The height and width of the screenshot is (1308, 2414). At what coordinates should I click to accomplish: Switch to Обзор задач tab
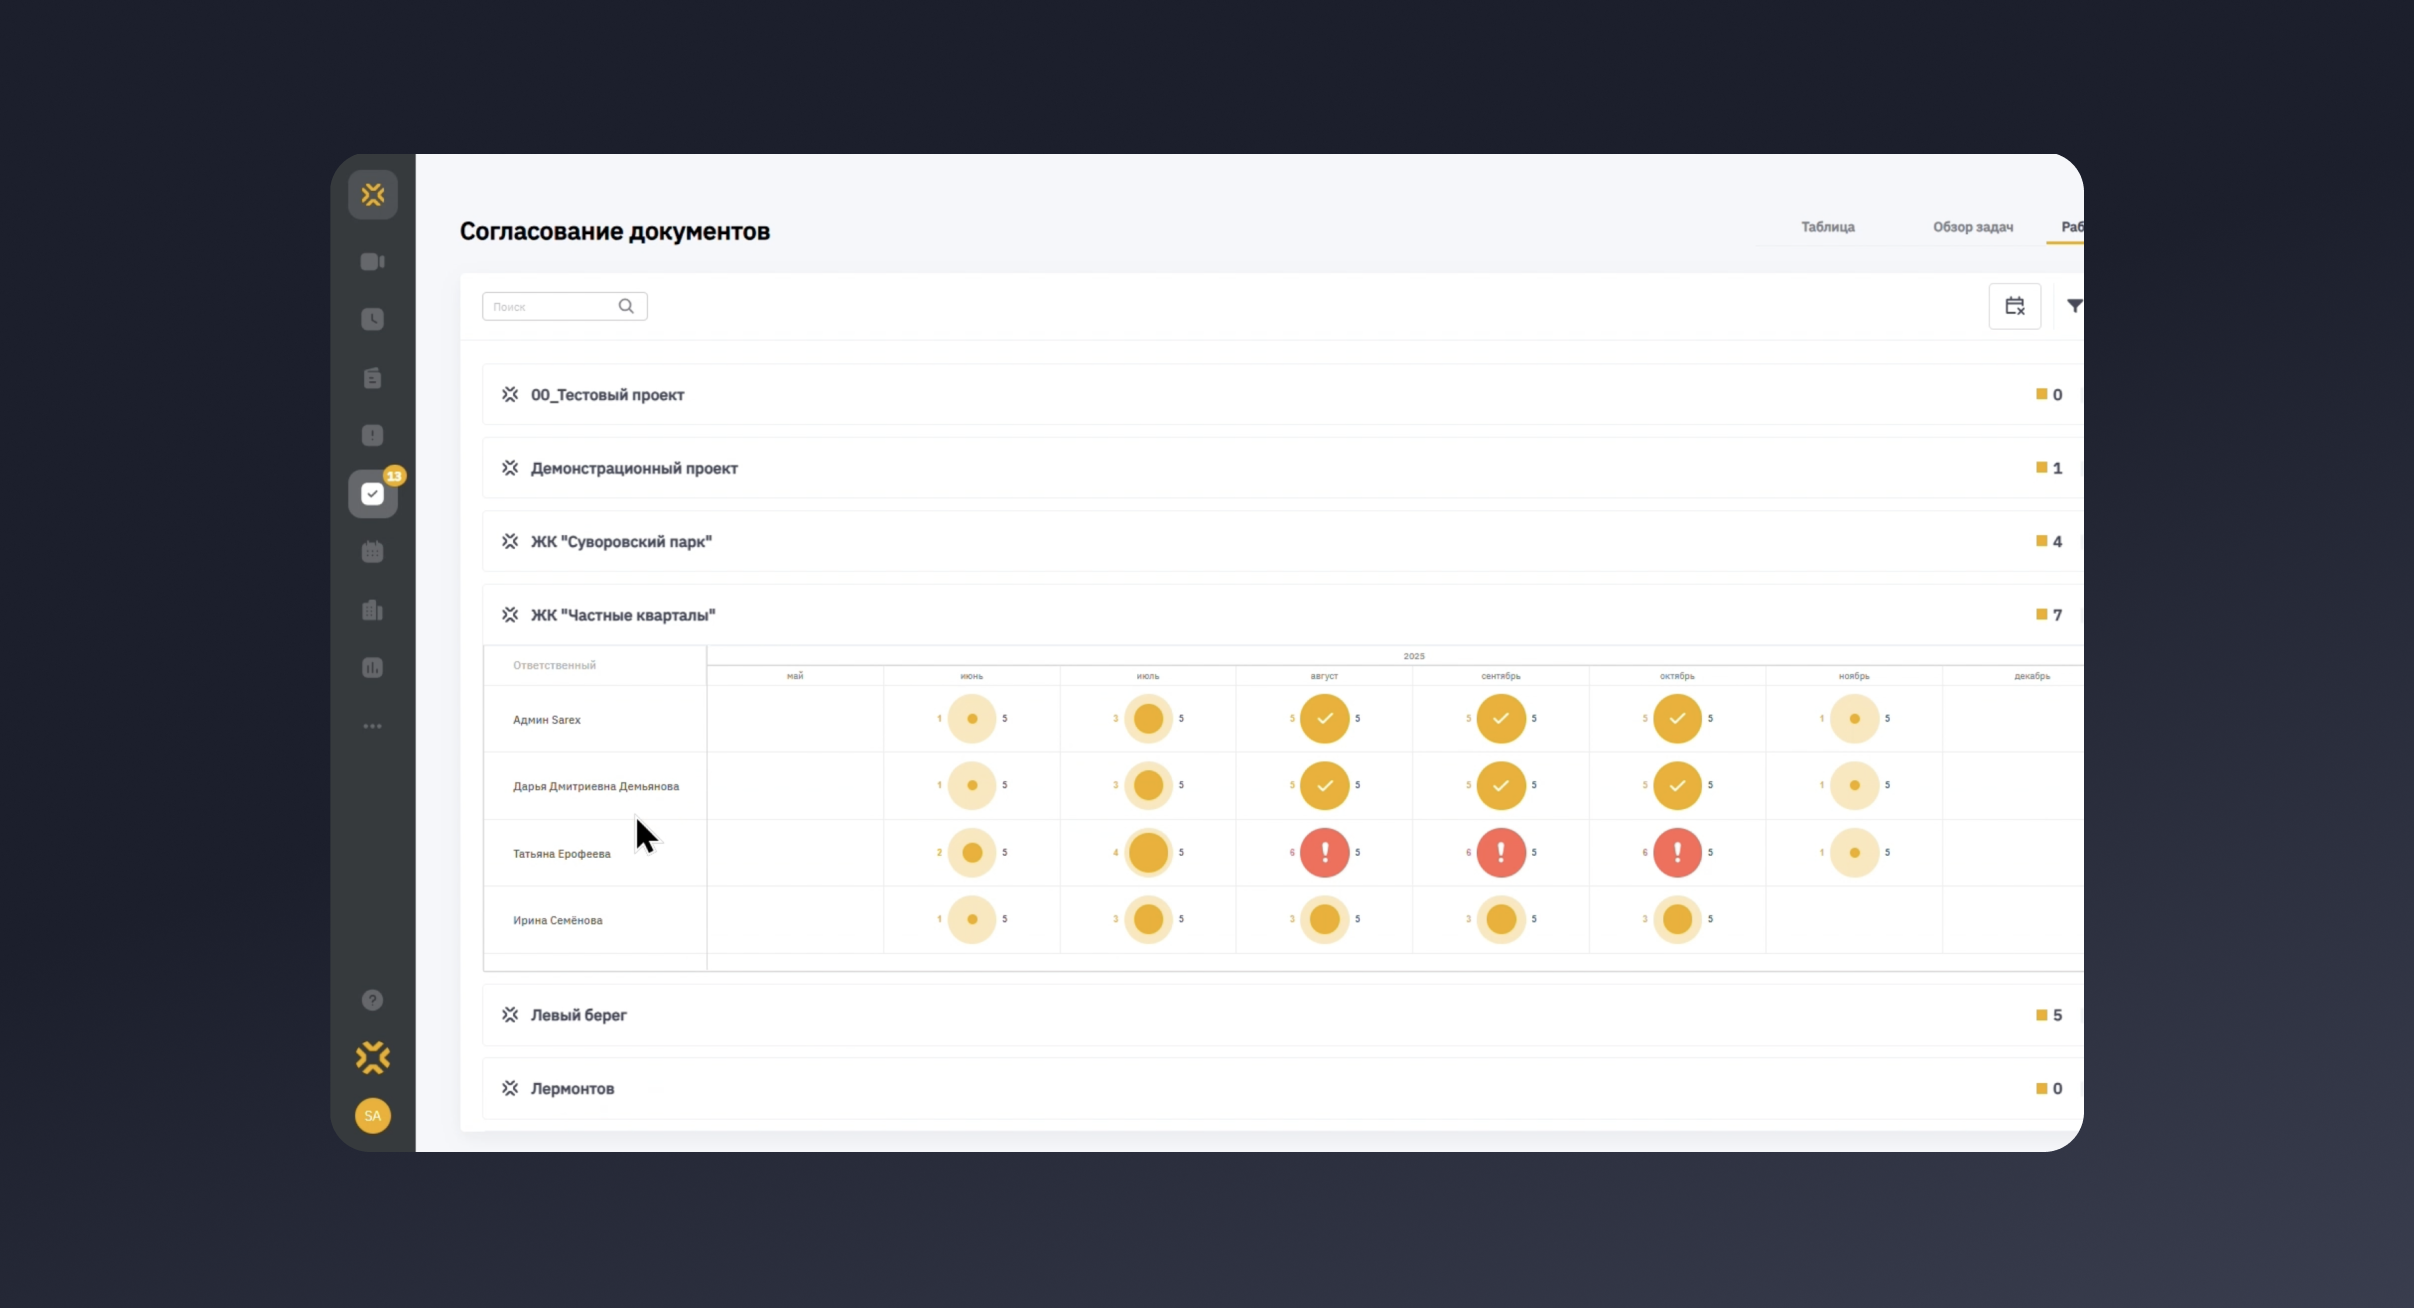point(1972,227)
